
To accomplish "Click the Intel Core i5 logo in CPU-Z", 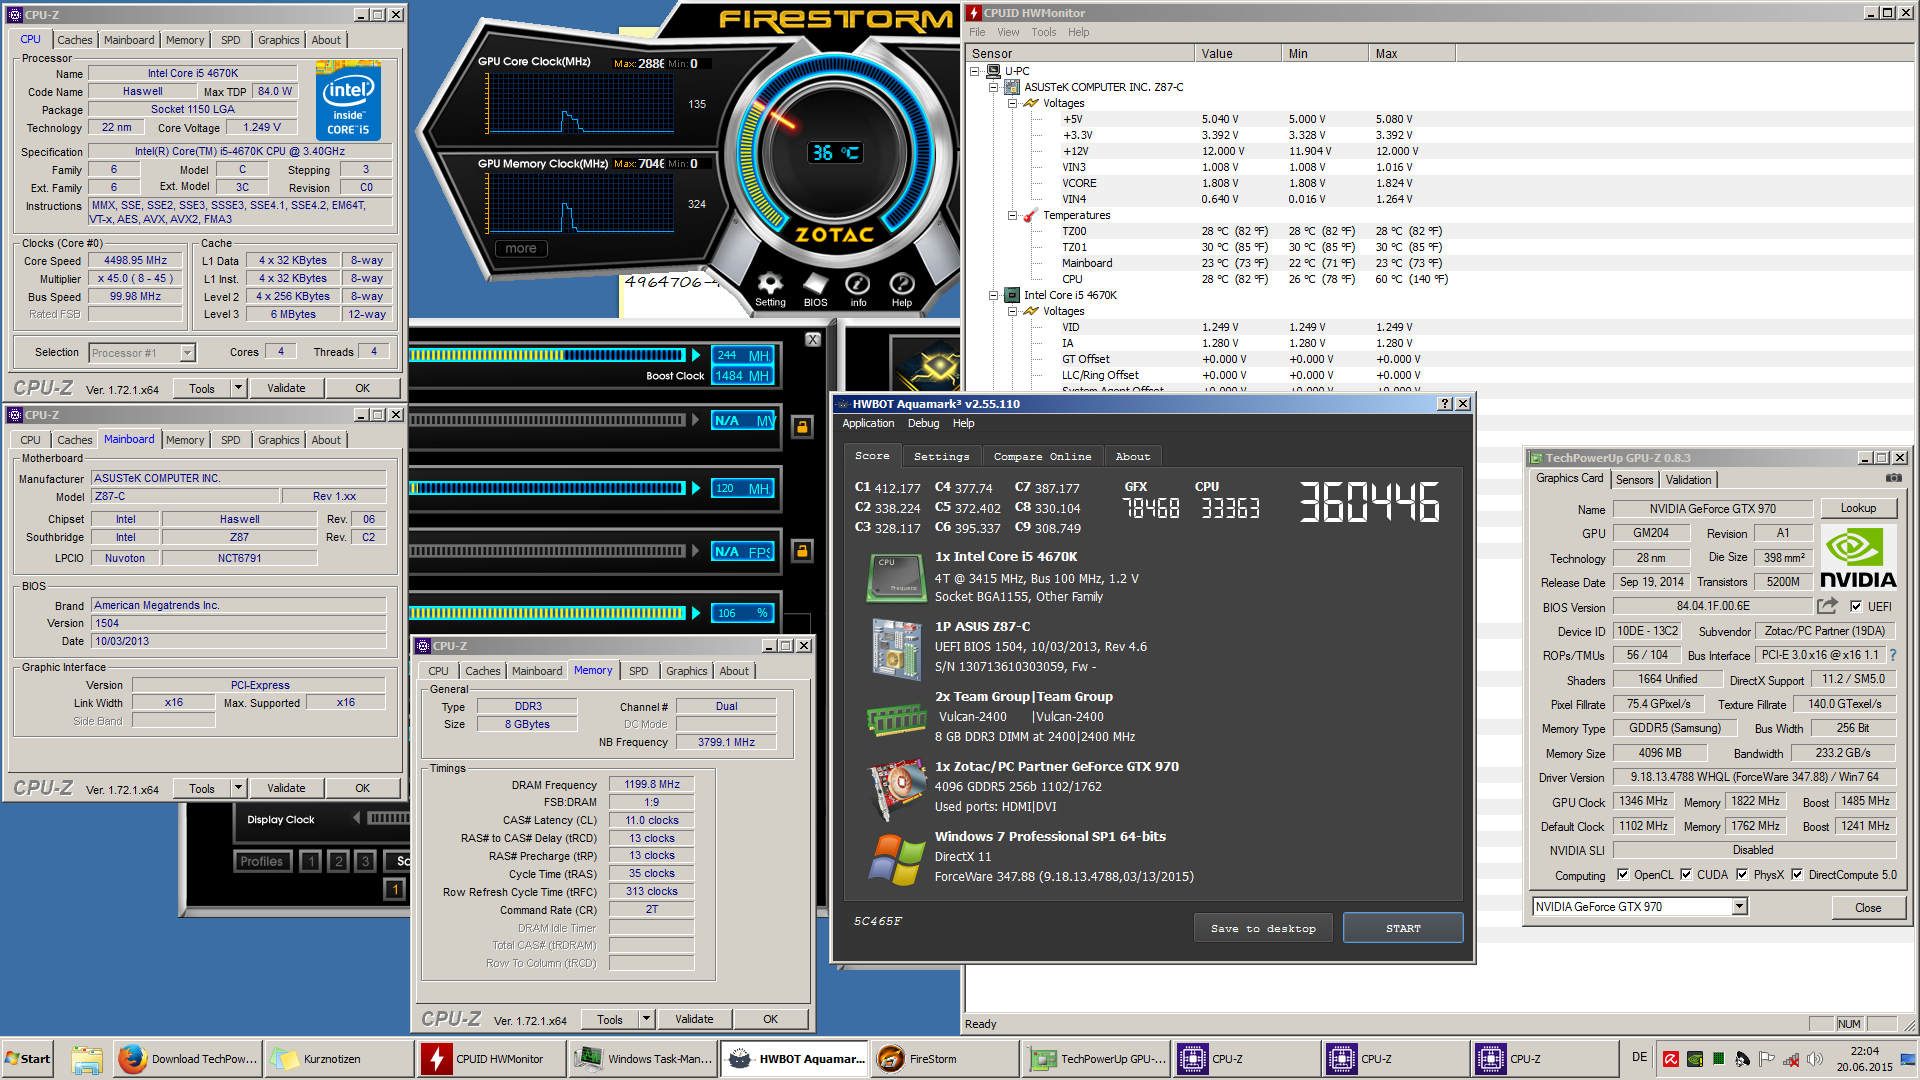I will coord(348,101).
